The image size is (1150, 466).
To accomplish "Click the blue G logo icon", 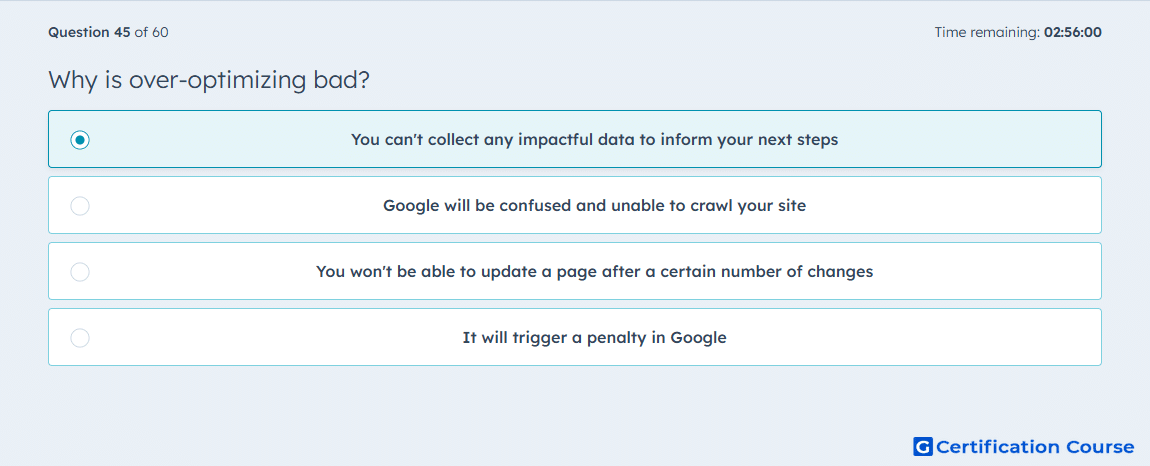I will [x=923, y=446].
